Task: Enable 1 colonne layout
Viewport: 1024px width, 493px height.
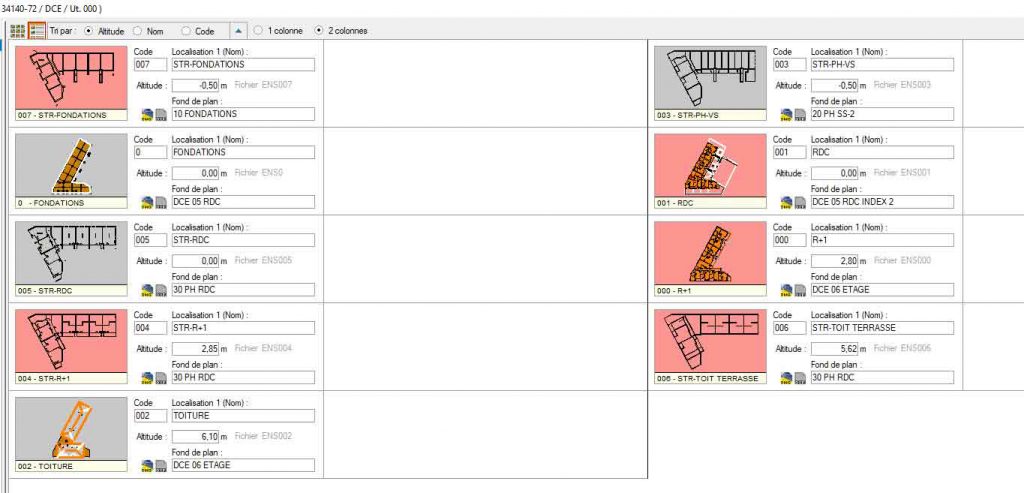Action: pyautogui.click(x=258, y=31)
